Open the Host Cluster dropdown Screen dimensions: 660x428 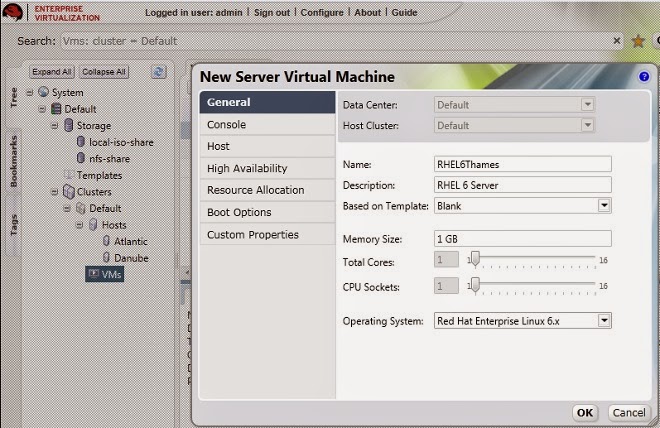(x=588, y=125)
